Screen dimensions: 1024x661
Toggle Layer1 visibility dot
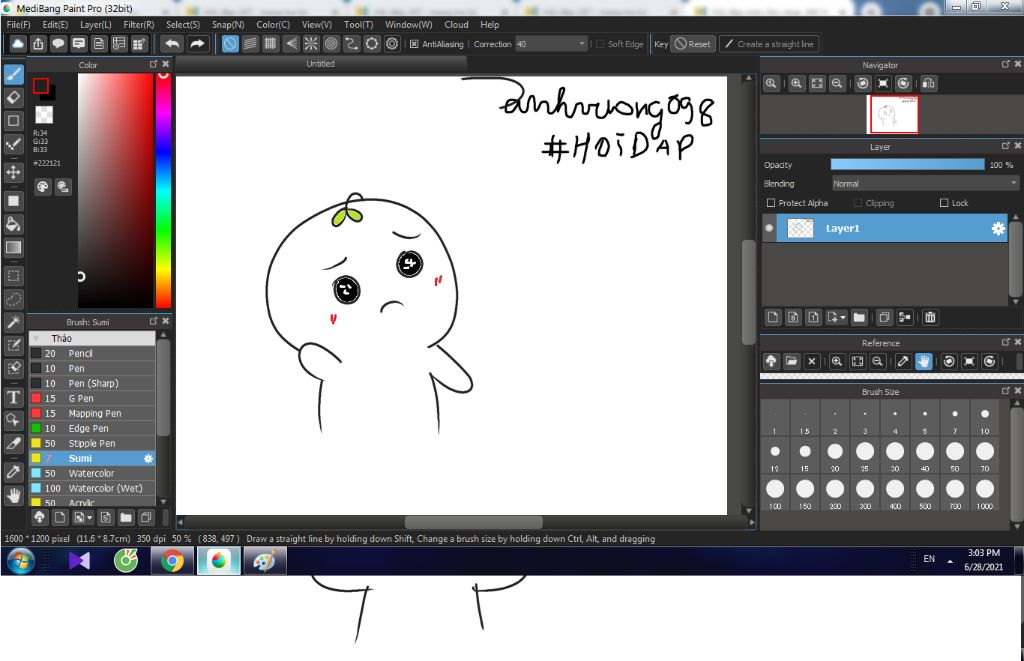[x=769, y=229]
